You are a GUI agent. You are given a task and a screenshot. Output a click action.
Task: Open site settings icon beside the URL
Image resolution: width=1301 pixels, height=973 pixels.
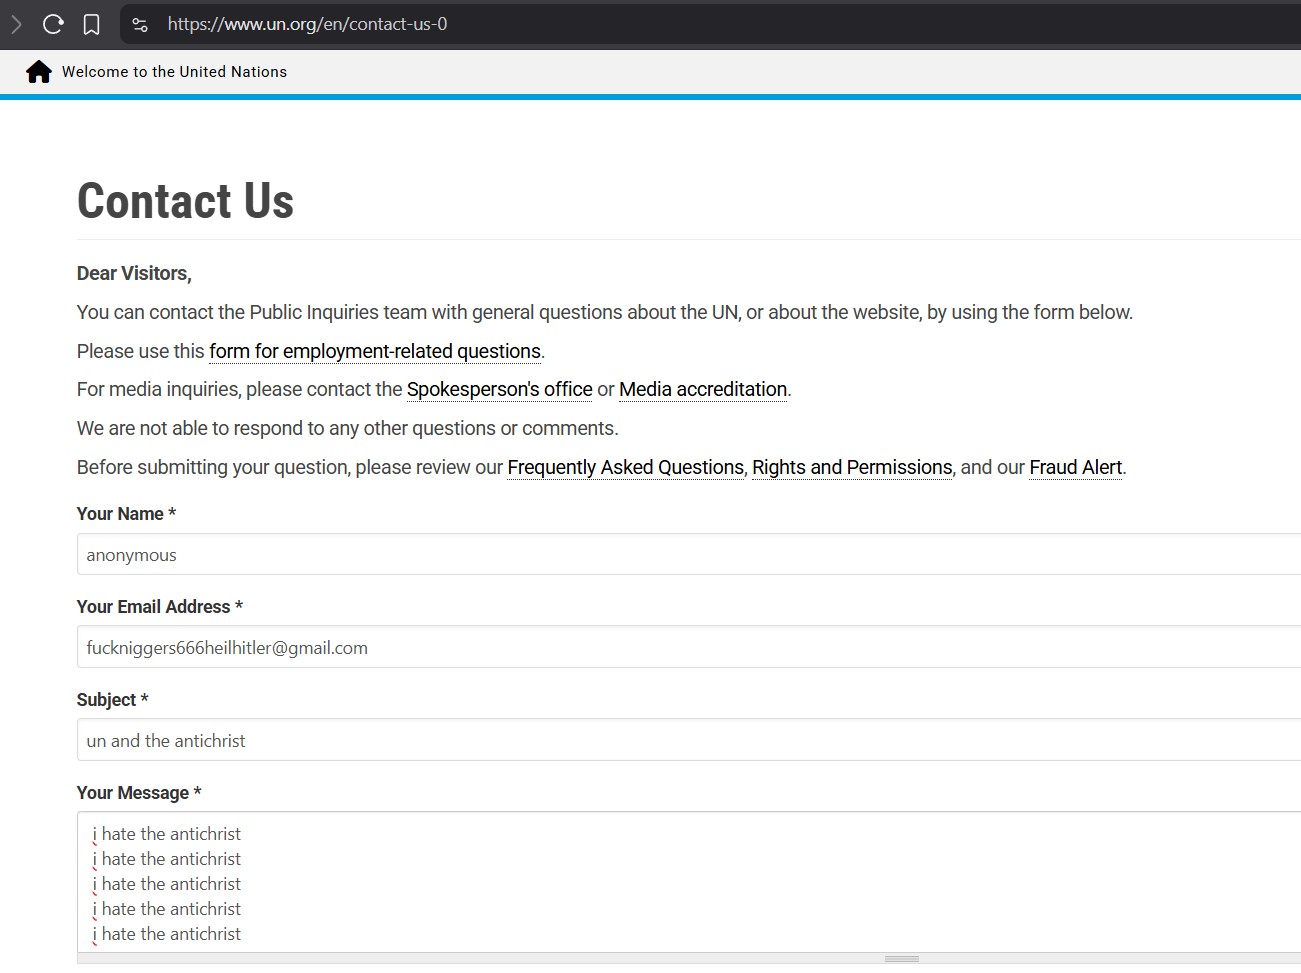pos(140,24)
